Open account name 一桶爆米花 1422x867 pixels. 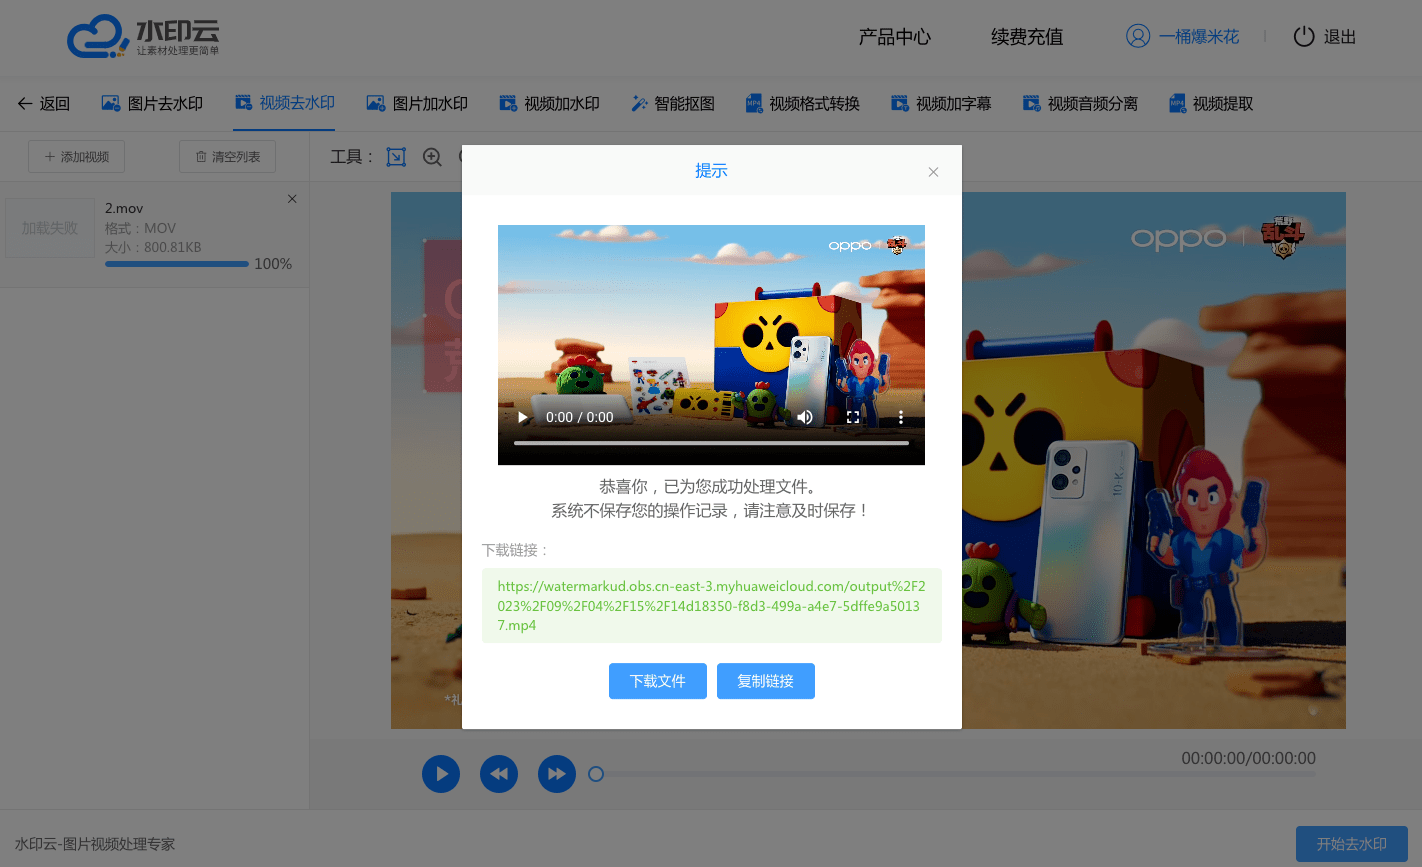point(1199,37)
